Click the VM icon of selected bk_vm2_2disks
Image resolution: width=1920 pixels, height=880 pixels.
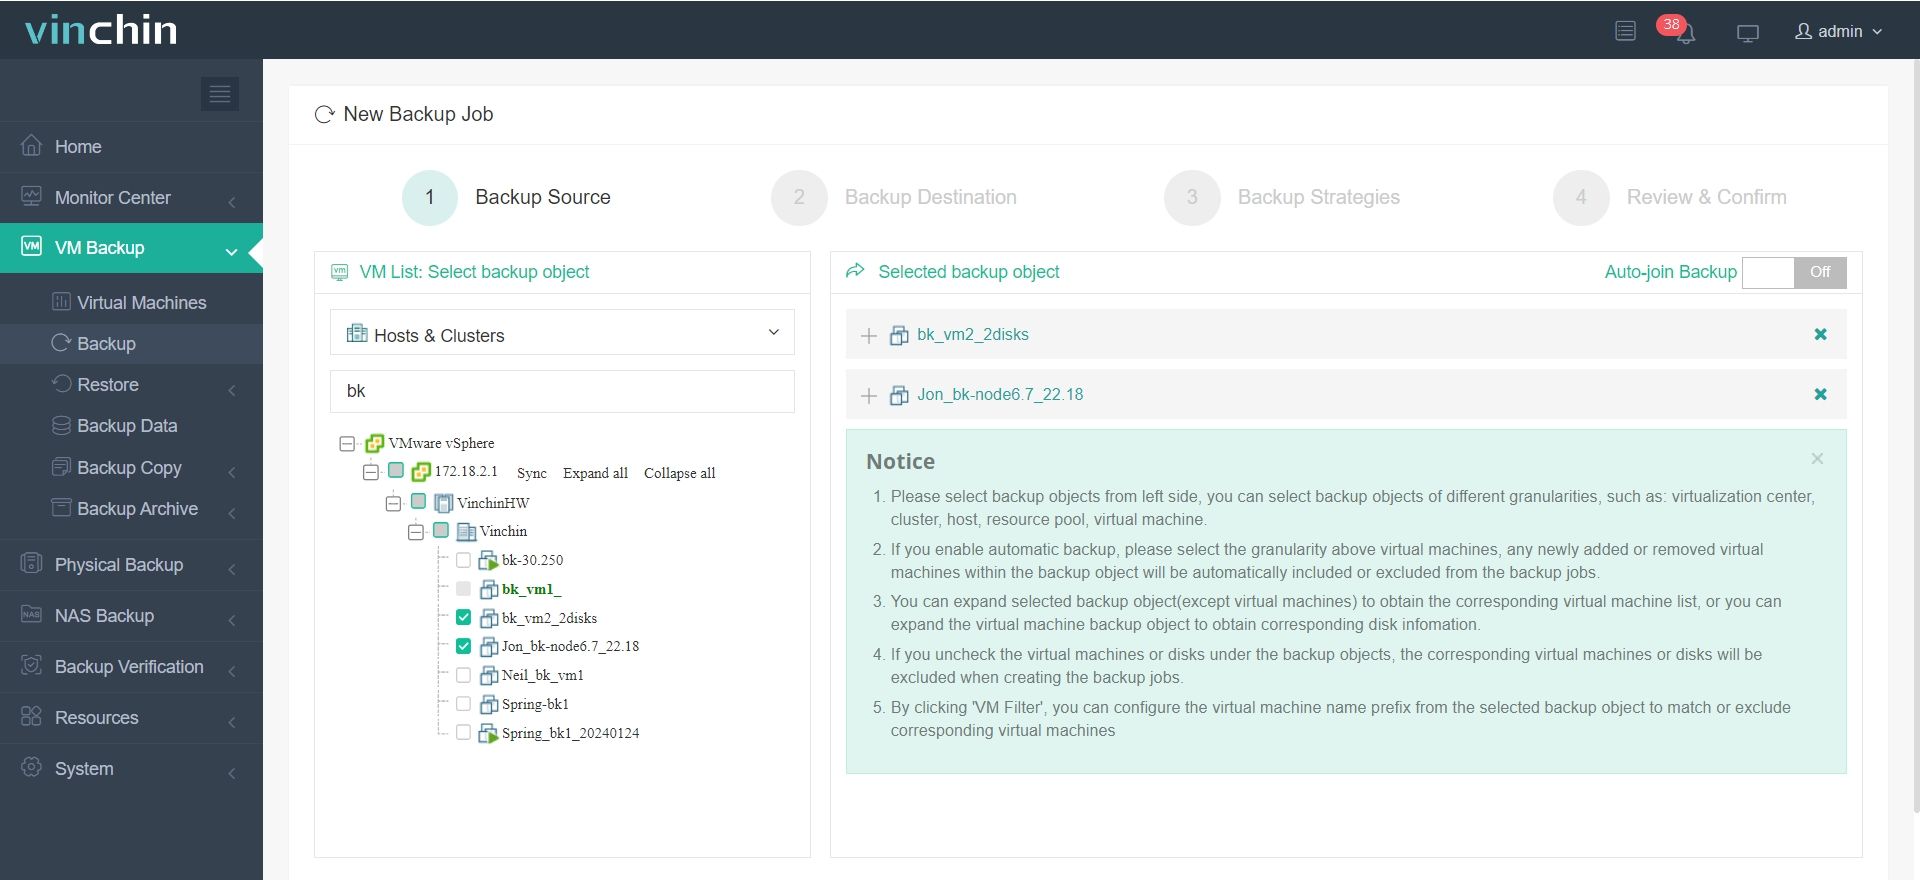coord(899,335)
